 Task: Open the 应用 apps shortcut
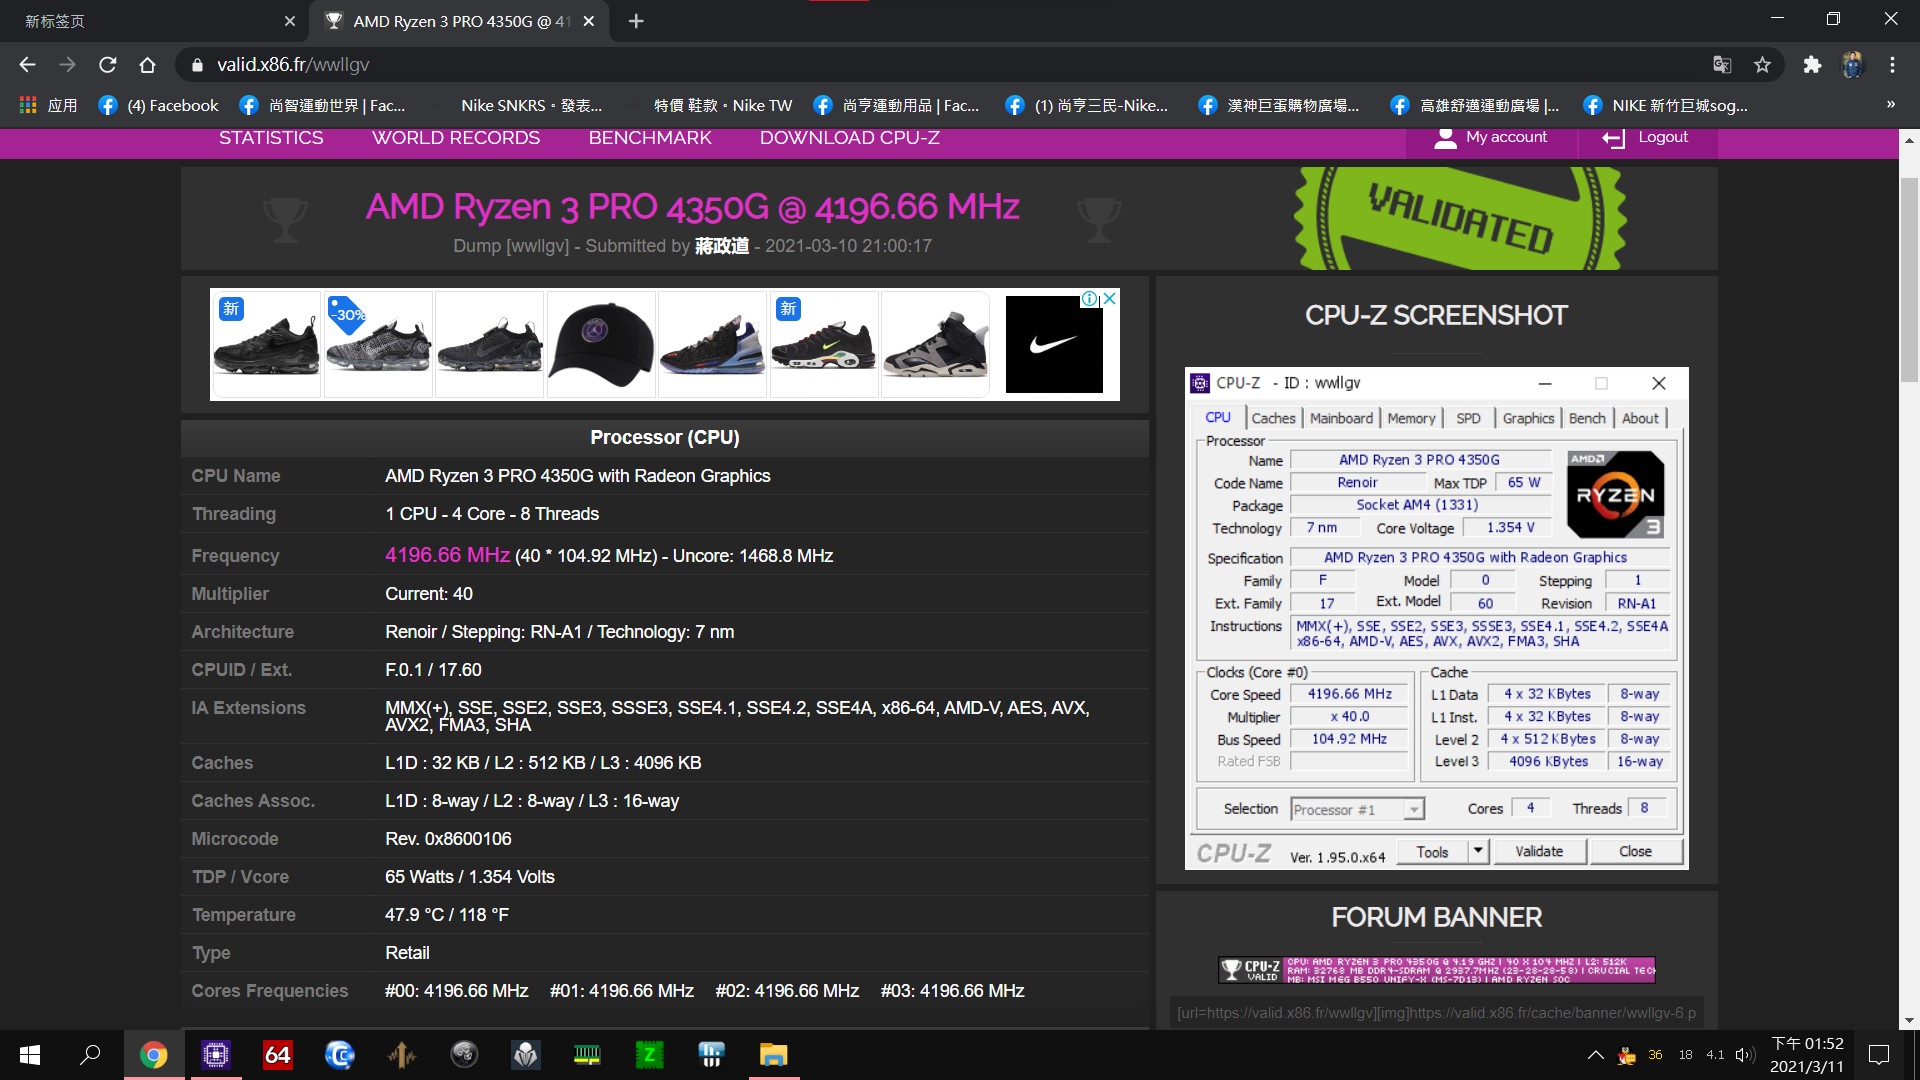(48, 105)
